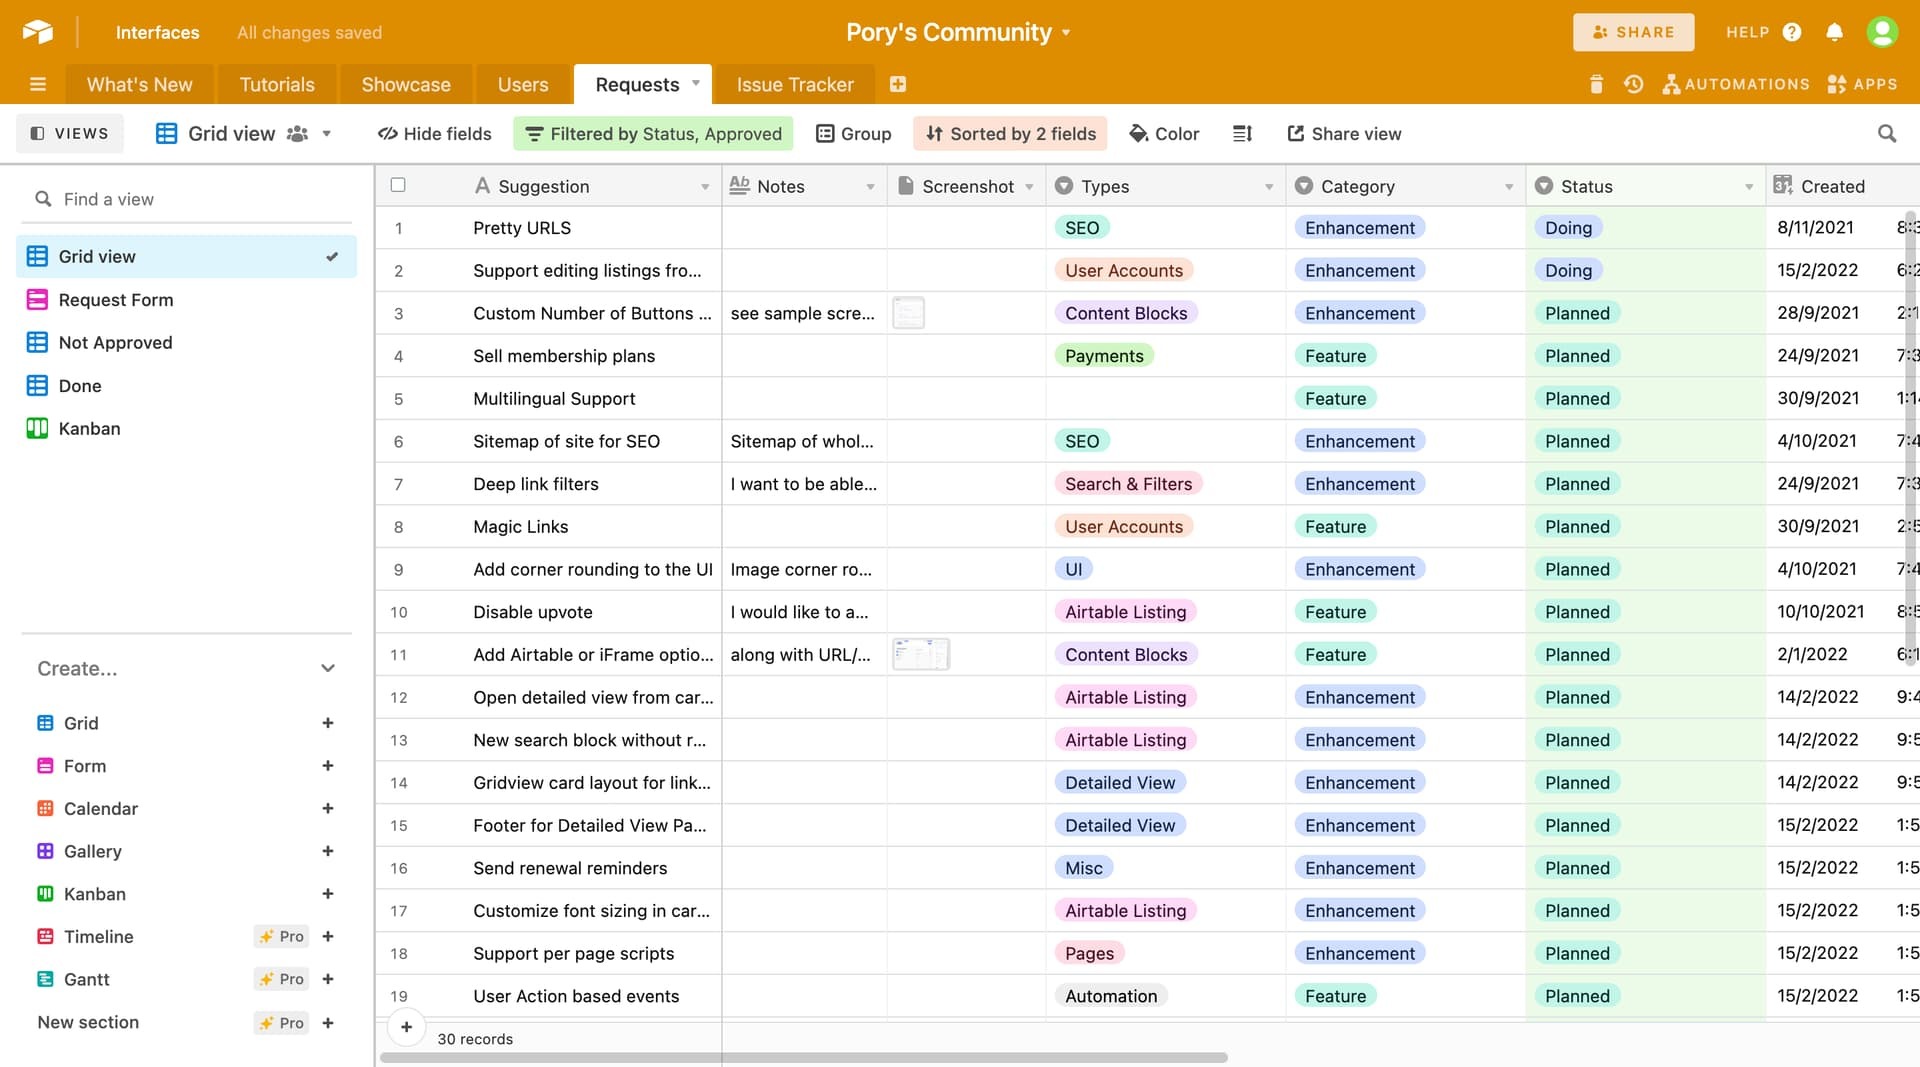Open Requests tab dropdown arrow
The image size is (1920, 1067).
pos(696,83)
